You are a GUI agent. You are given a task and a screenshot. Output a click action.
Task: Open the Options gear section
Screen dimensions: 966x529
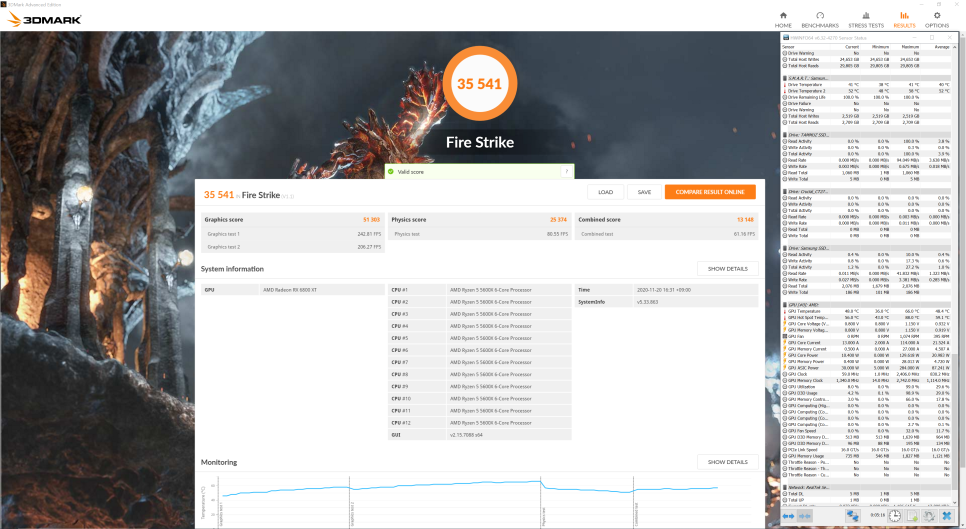coord(936,20)
